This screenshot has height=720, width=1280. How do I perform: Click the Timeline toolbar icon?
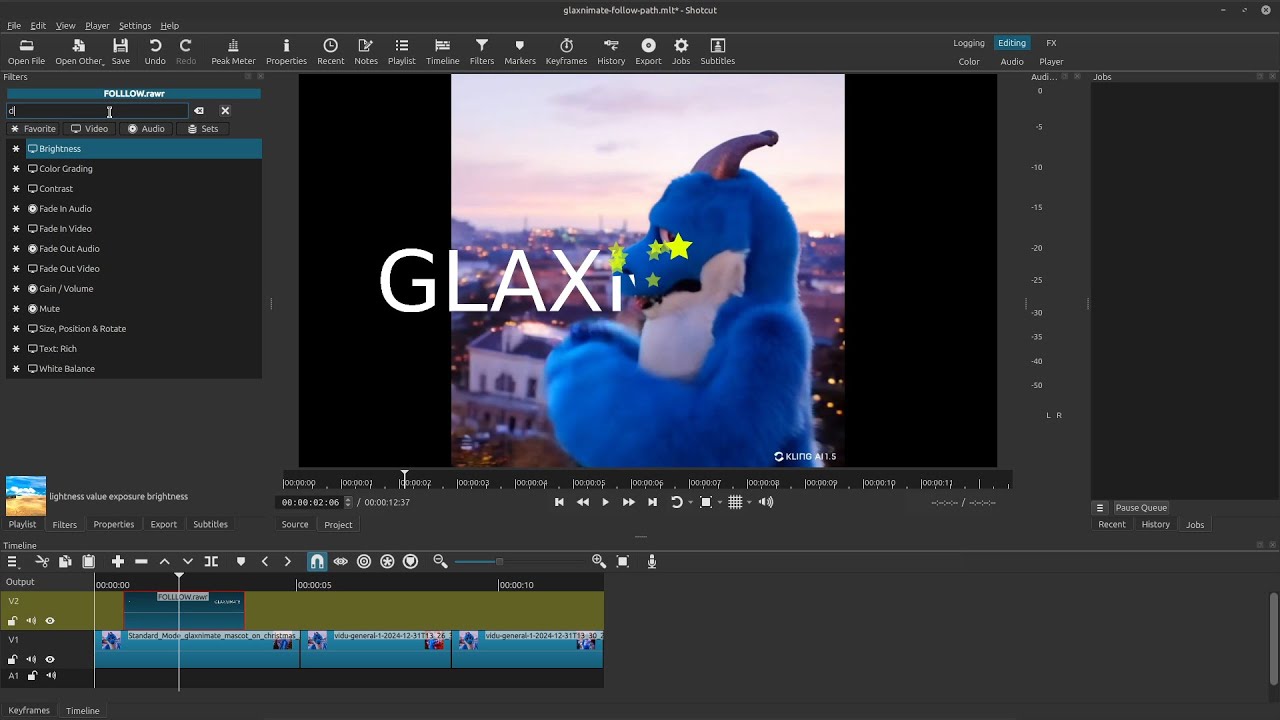coord(442,51)
